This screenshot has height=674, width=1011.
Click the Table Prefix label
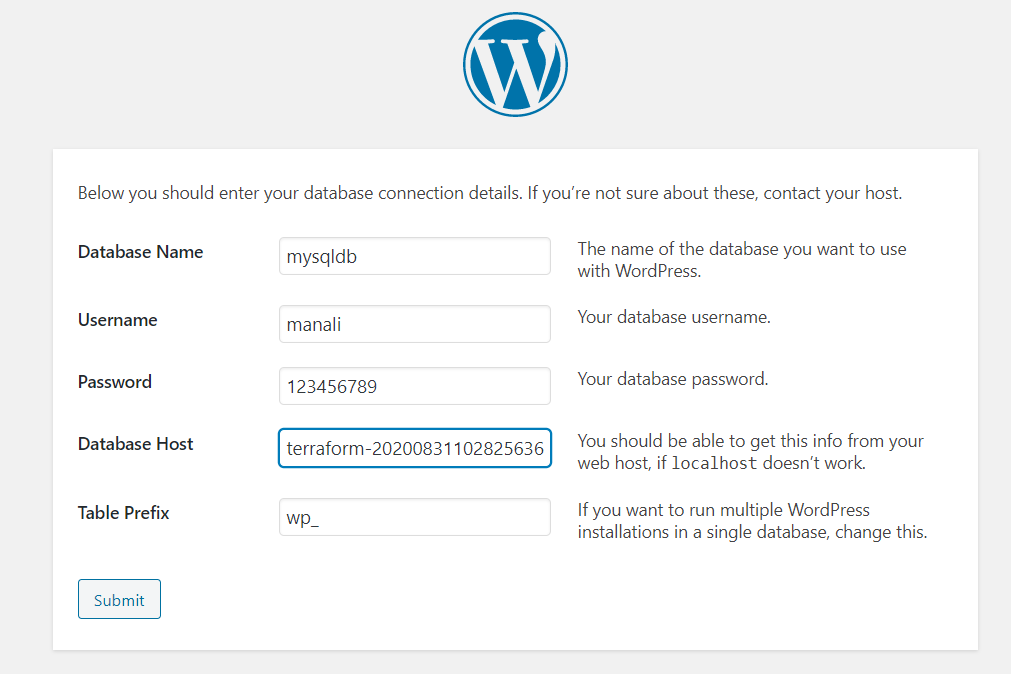pyautogui.click(x=124, y=513)
